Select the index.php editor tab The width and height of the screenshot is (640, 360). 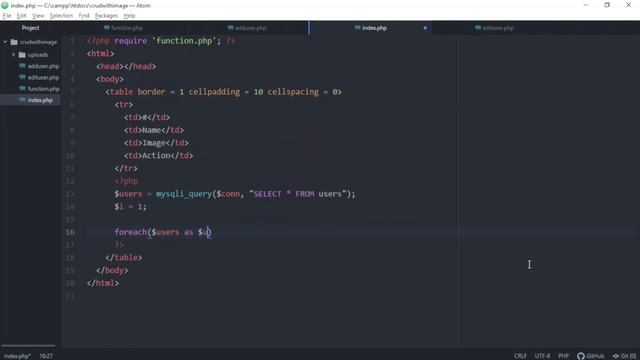(x=371, y=28)
